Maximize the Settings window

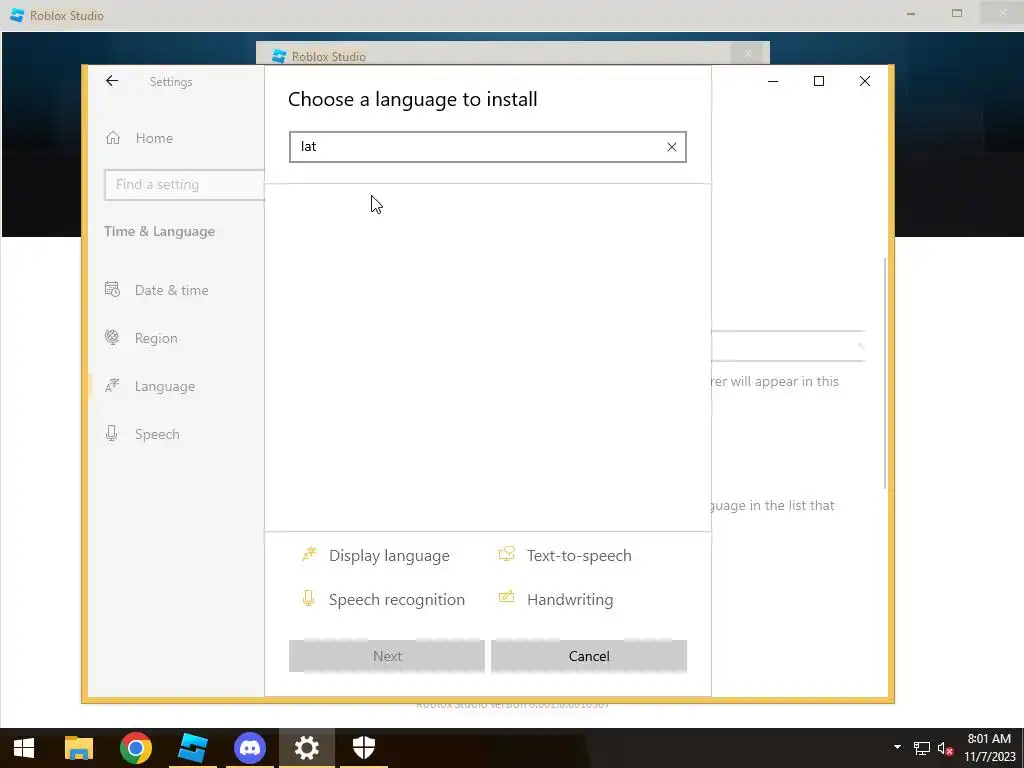coord(819,81)
